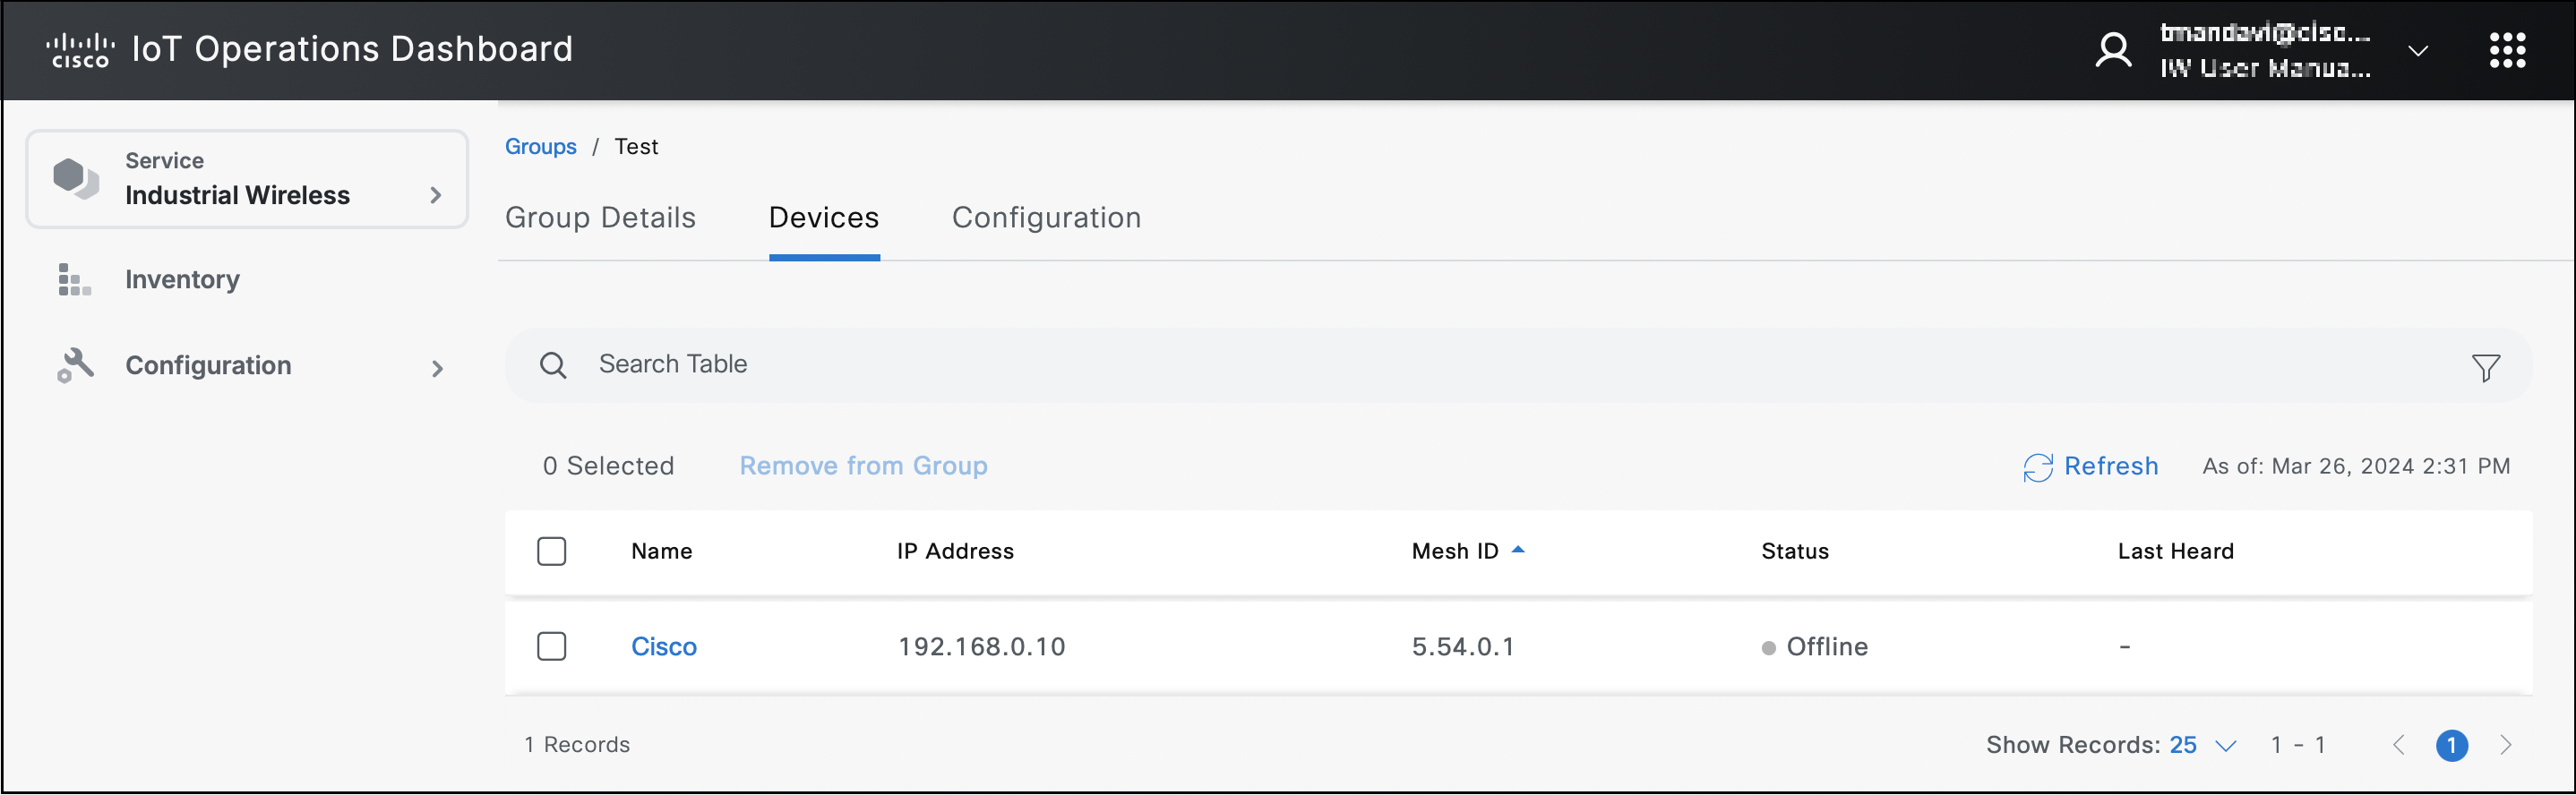
Task: Follow the Groups breadcrumb link
Action: point(540,147)
